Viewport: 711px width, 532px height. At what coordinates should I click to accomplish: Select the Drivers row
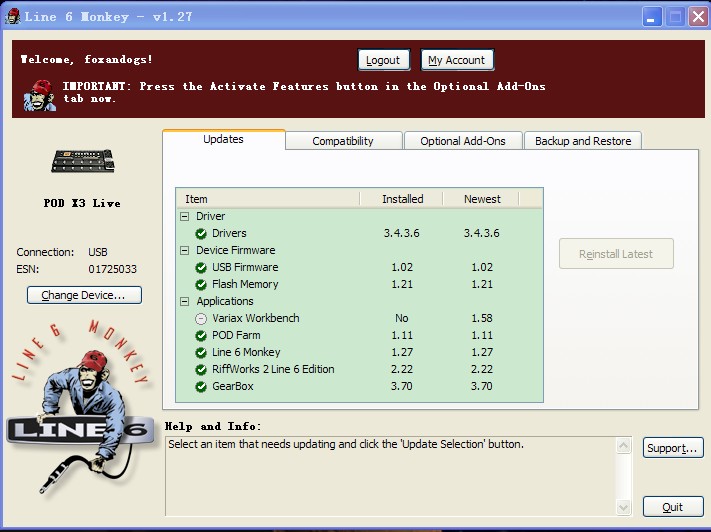tap(359, 234)
